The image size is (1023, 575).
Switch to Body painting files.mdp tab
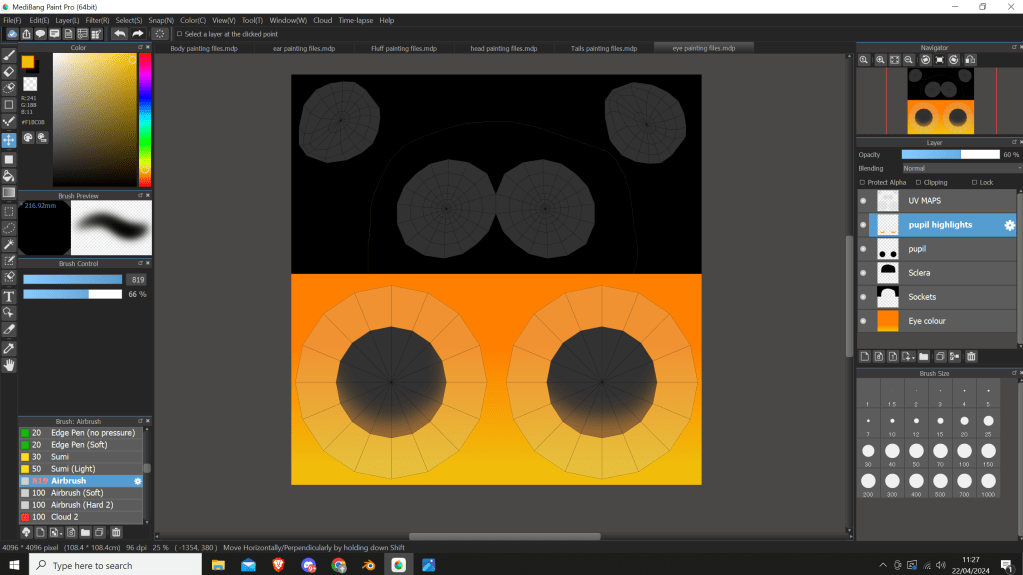[204, 48]
